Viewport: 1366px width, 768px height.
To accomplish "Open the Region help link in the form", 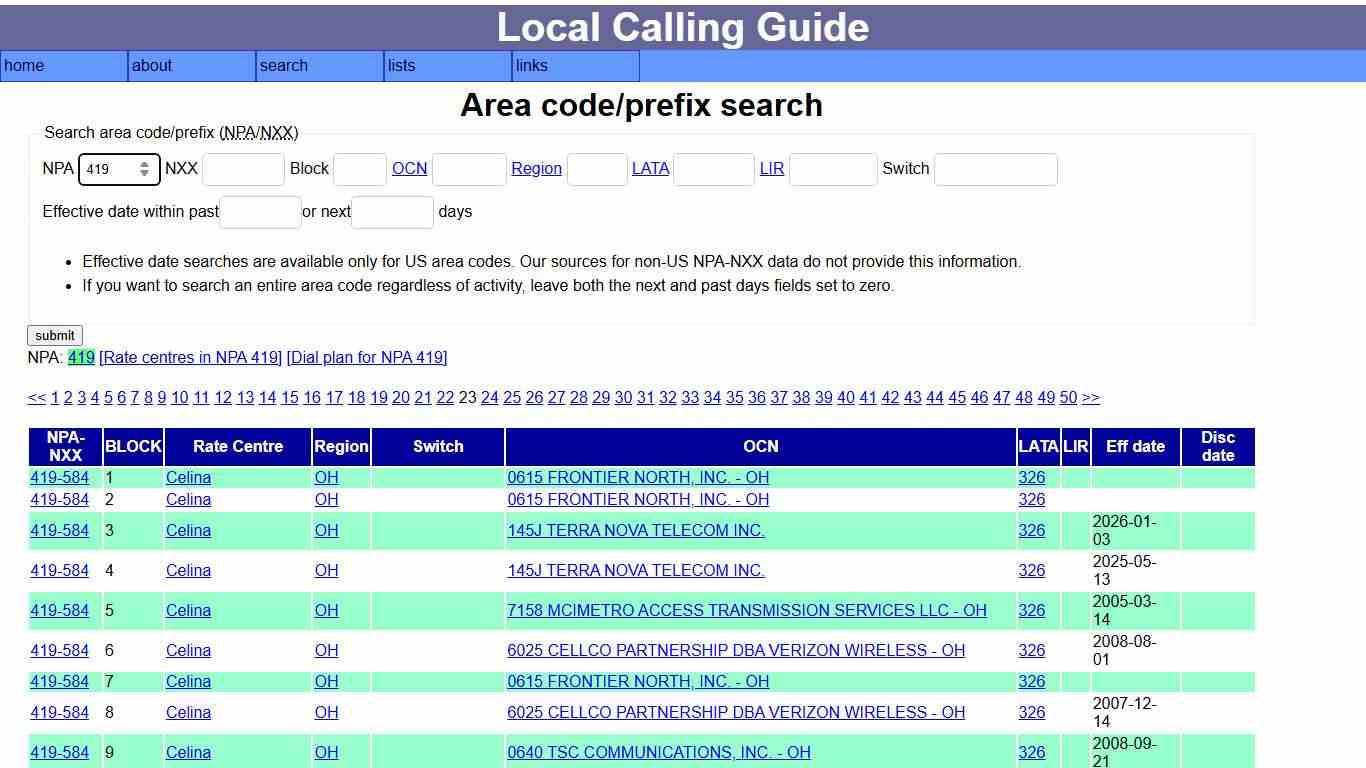I will [536, 168].
